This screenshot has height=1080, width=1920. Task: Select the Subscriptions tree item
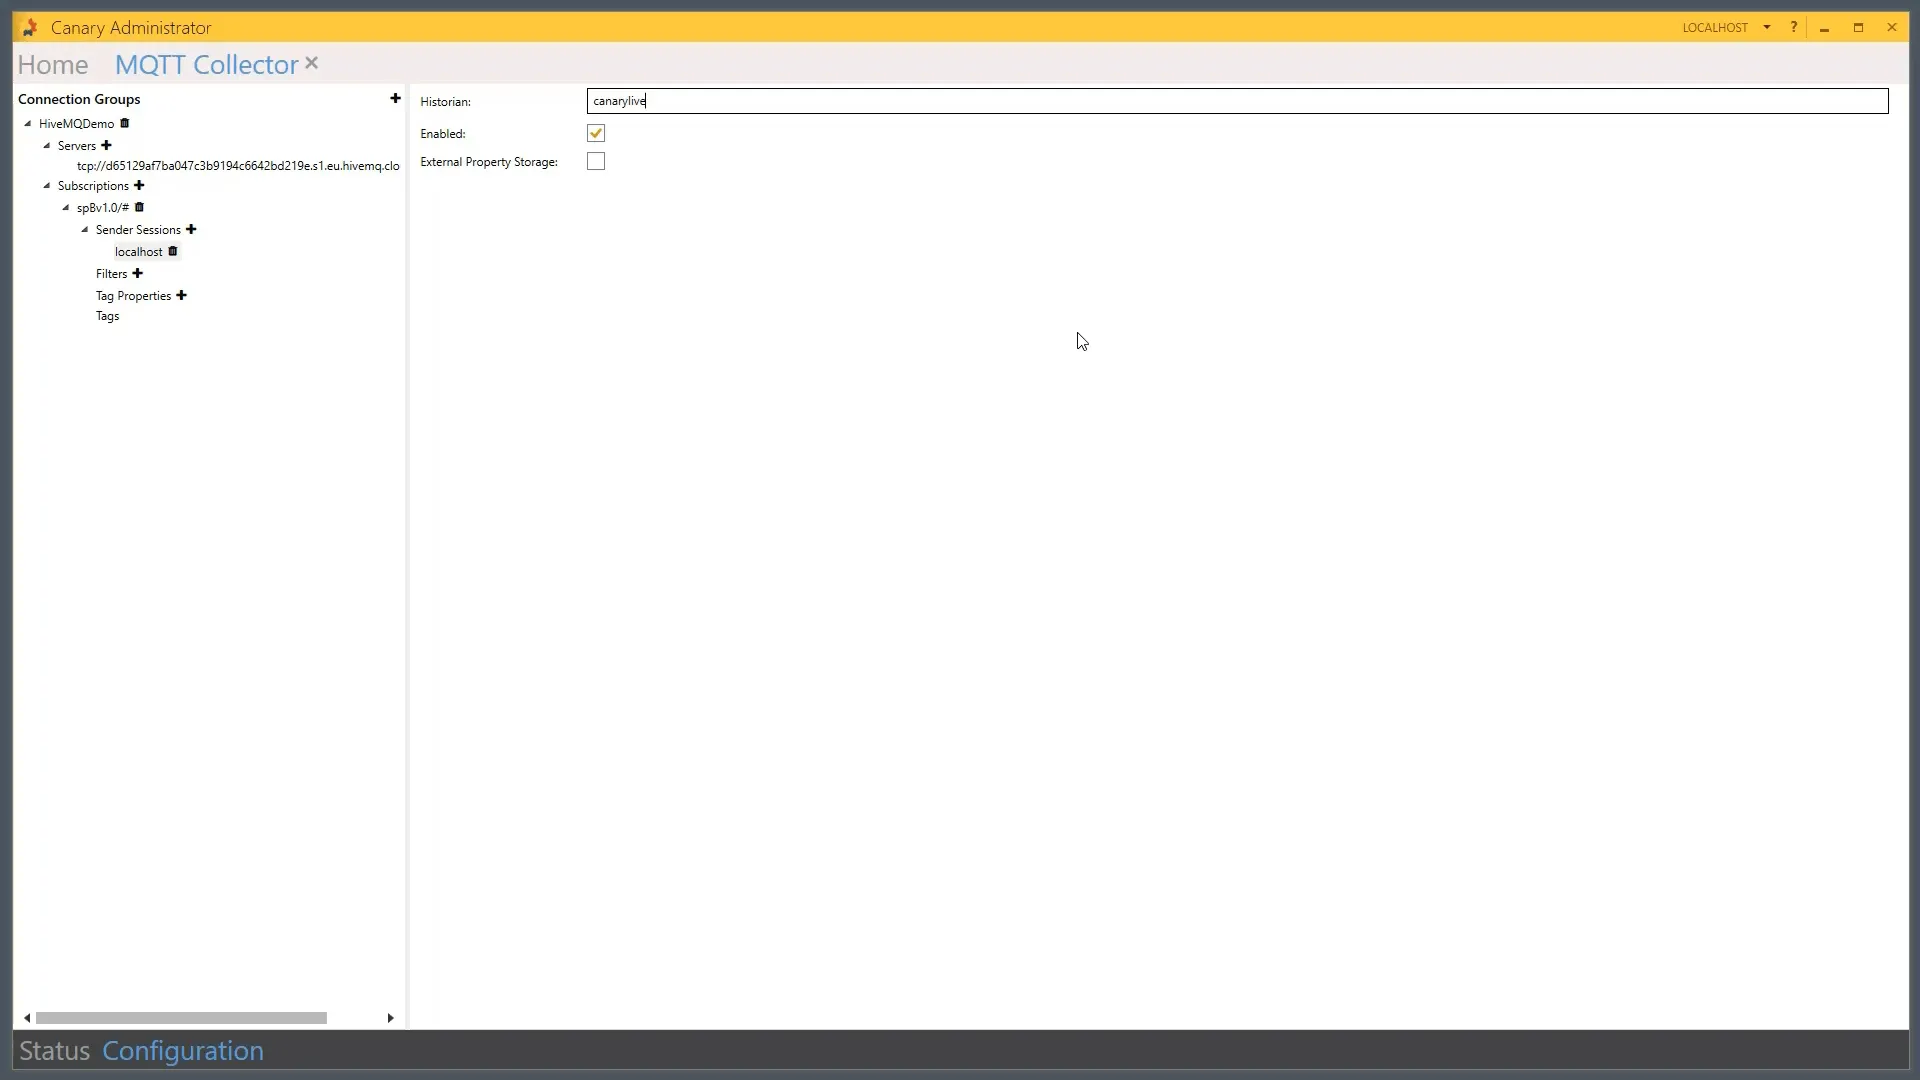(x=93, y=186)
